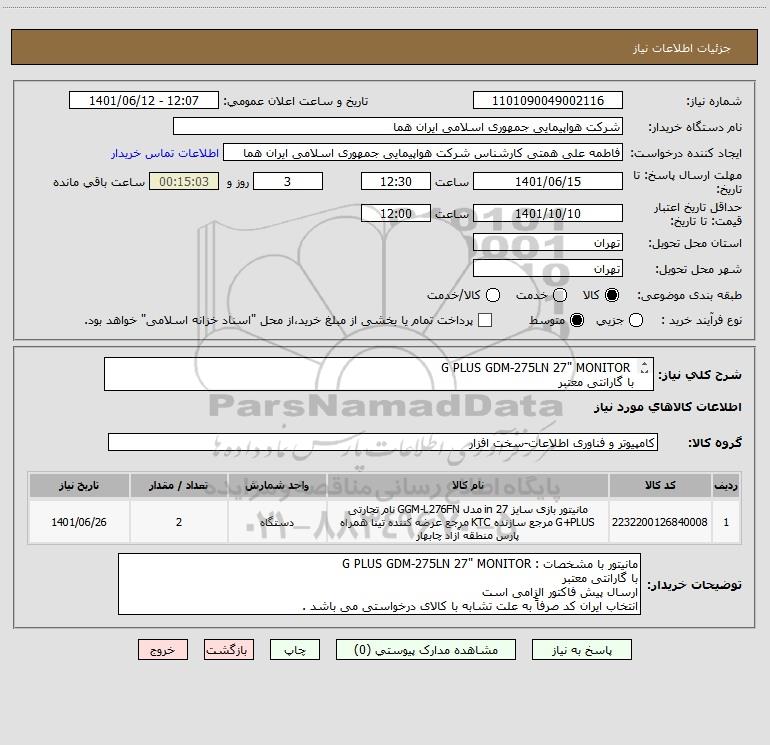Click the پاسخ به نیاز button
Viewport: 770px width, 745px height.
pos(581,650)
